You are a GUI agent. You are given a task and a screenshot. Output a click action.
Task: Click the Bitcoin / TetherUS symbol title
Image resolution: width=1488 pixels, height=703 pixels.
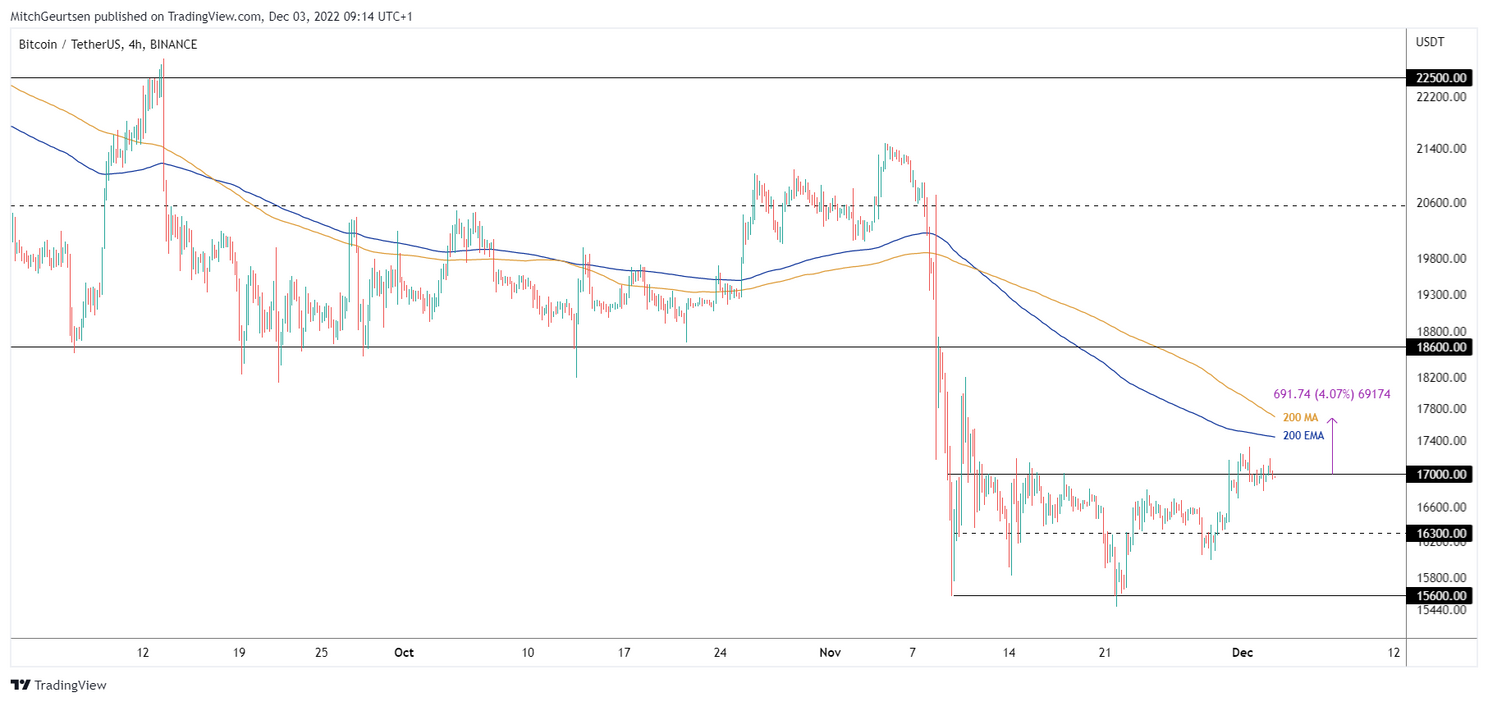(107, 44)
